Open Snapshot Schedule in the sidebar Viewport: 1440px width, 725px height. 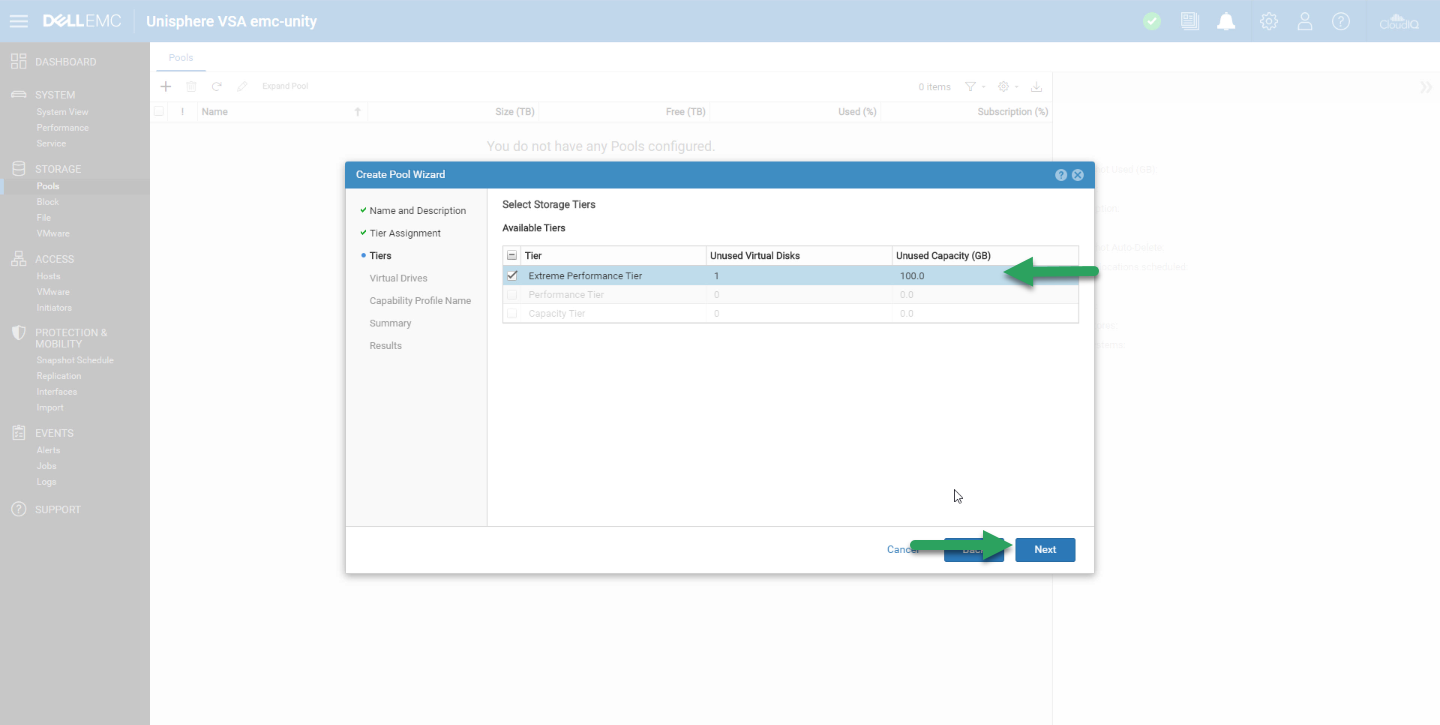[x=75, y=360]
